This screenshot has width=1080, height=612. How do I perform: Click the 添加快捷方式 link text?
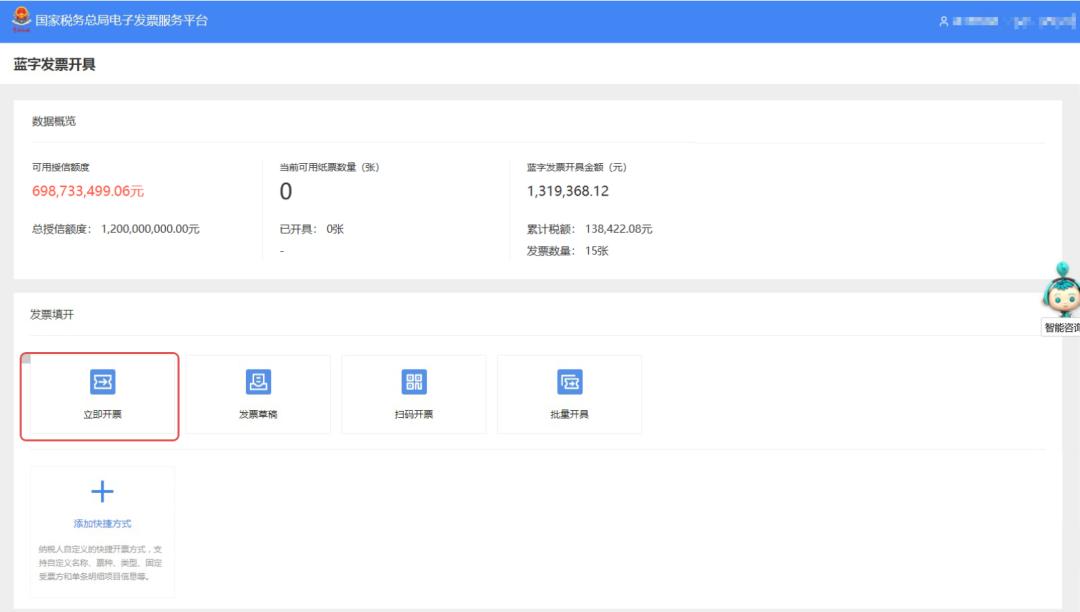coord(102,523)
